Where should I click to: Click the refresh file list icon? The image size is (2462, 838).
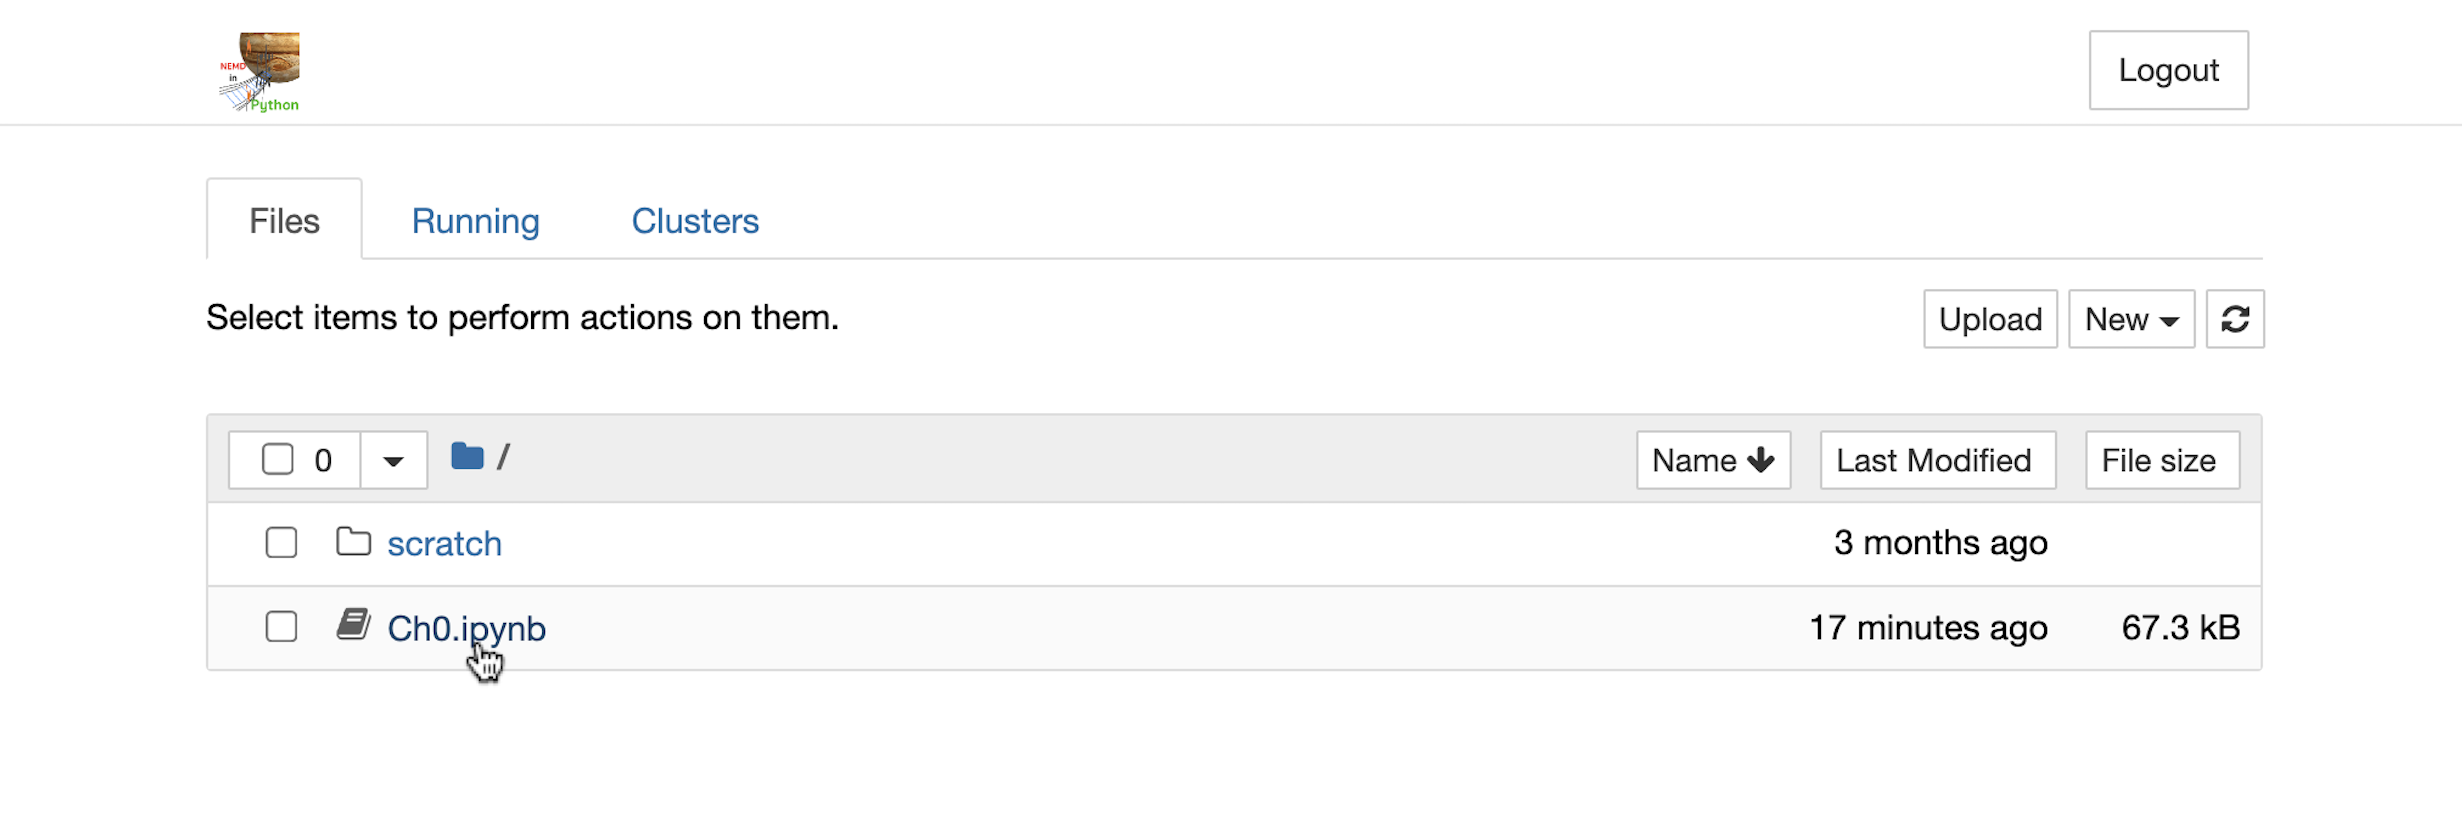(x=2235, y=320)
